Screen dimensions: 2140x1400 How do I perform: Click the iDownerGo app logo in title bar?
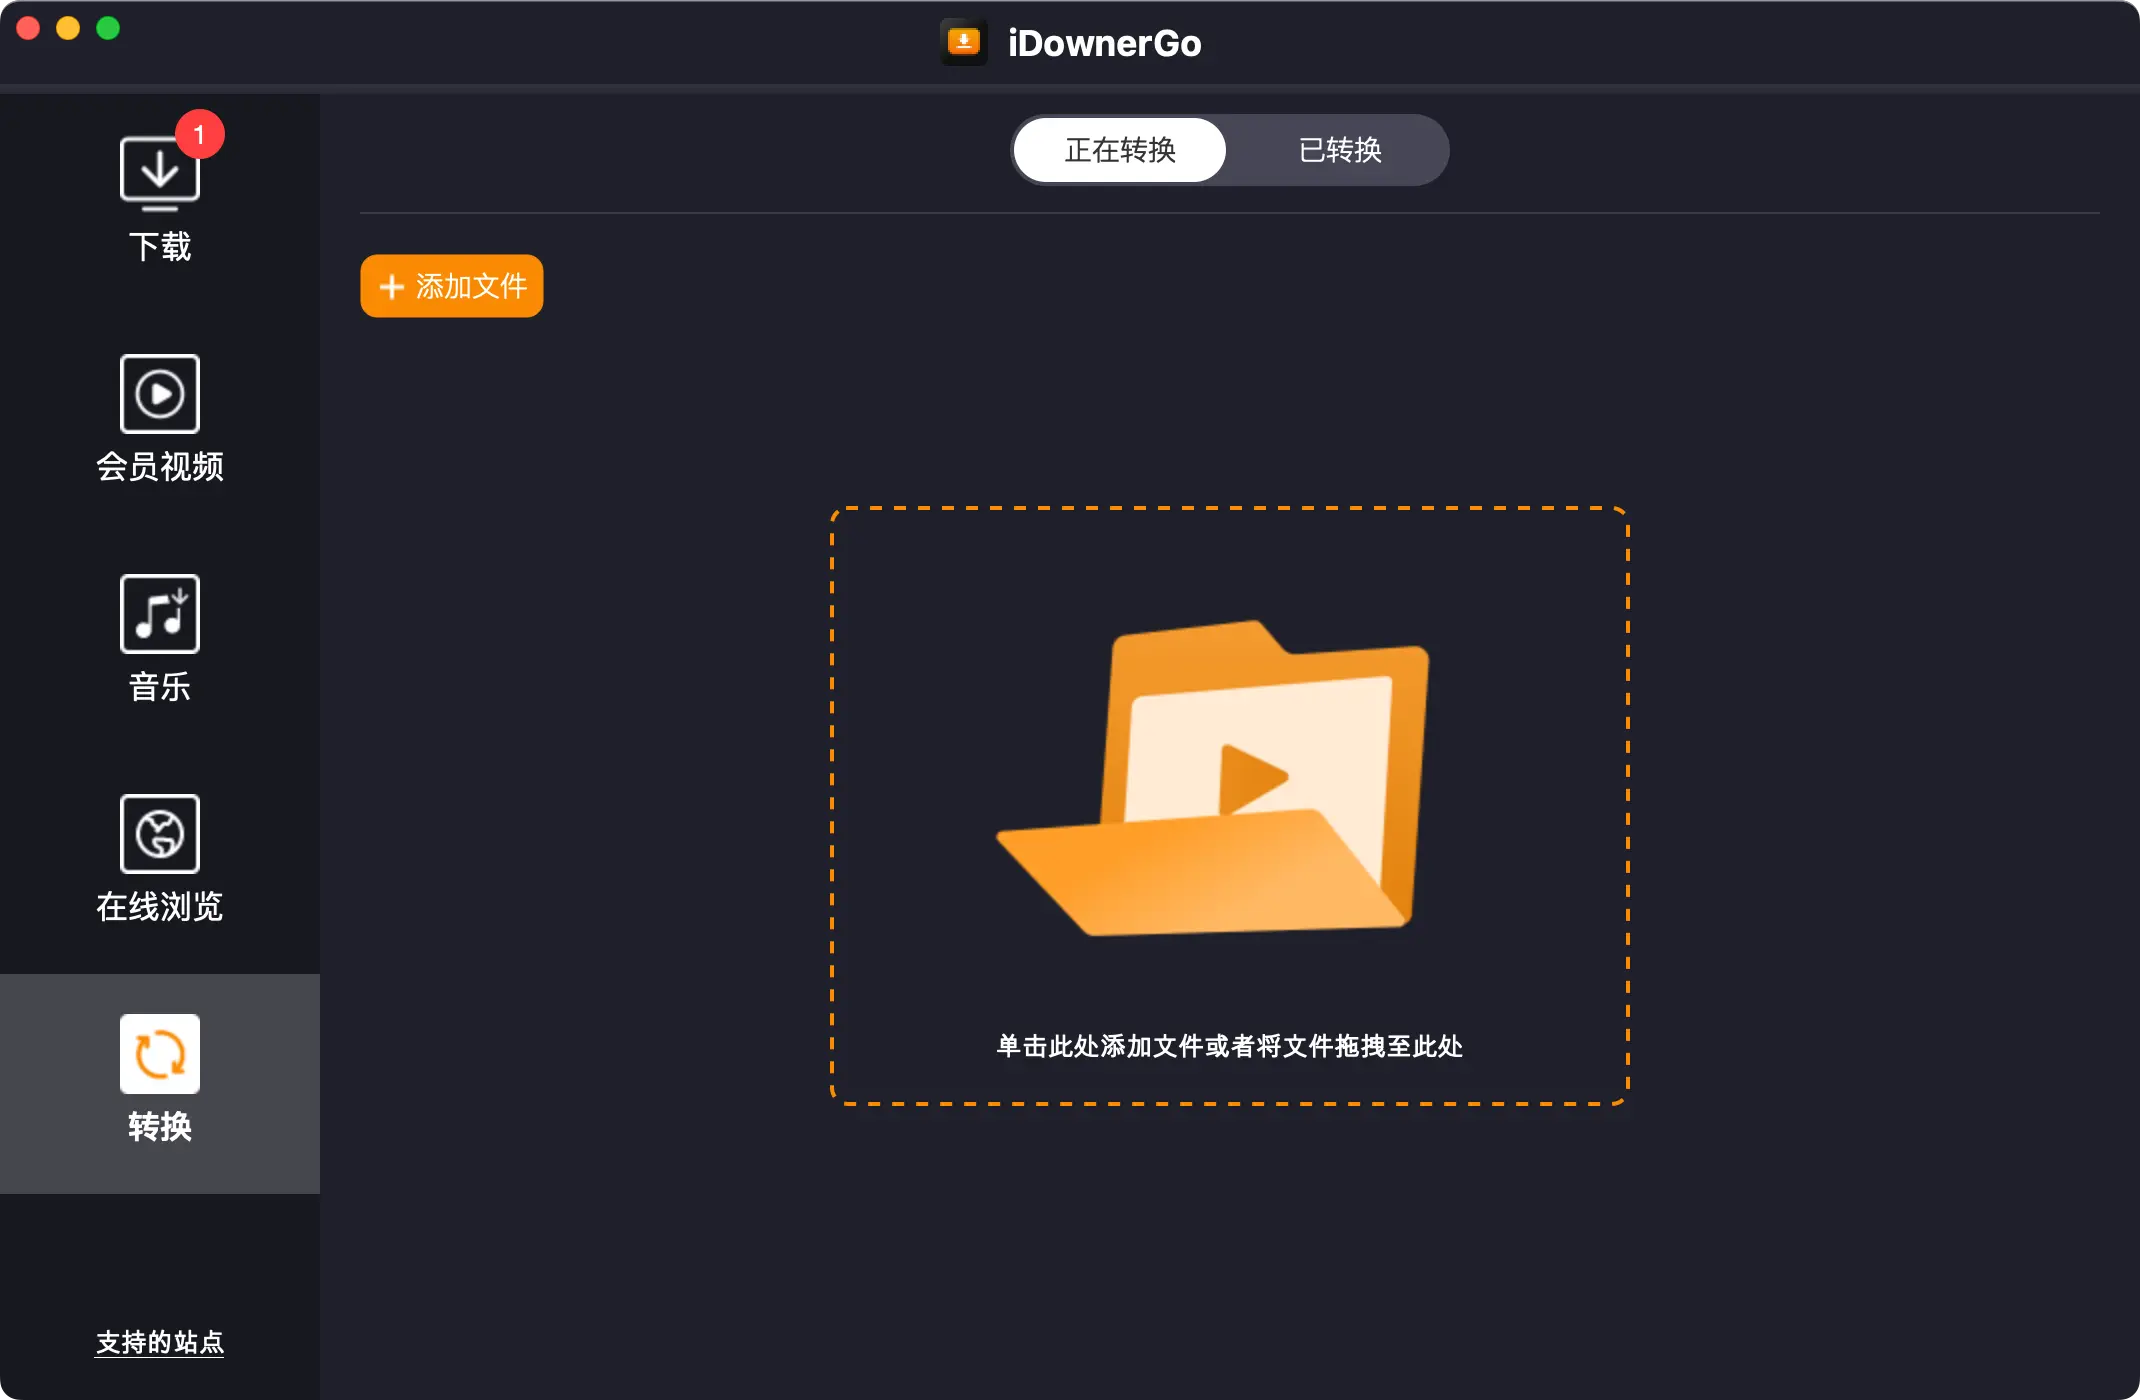[x=964, y=42]
